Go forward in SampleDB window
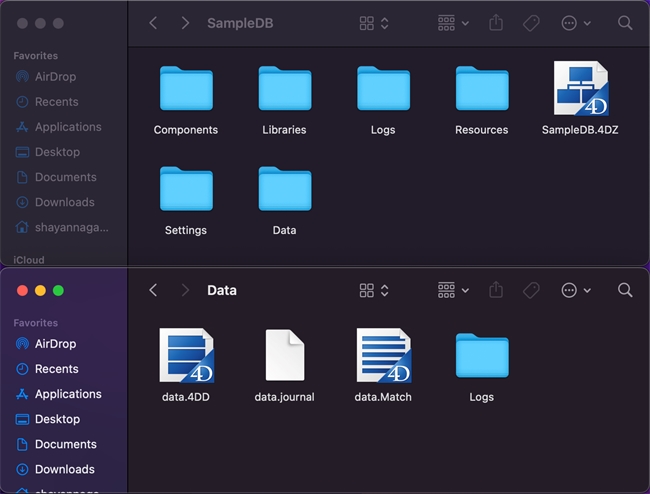The image size is (650, 494). click(x=185, y=23)
